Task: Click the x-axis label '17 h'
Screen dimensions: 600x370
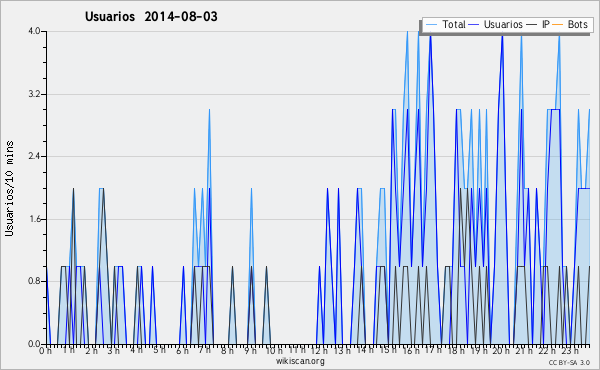Action: (433, 350)
